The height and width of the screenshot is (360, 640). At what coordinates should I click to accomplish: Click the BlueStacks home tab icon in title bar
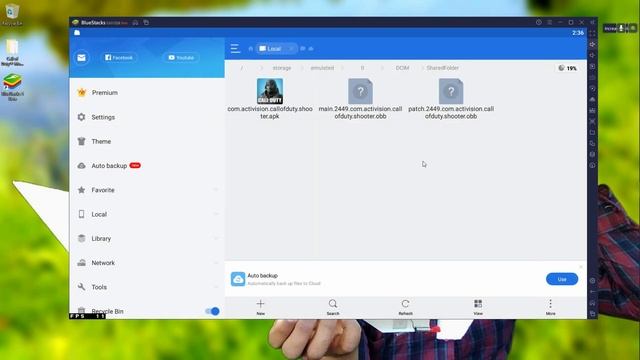(135, 22)
